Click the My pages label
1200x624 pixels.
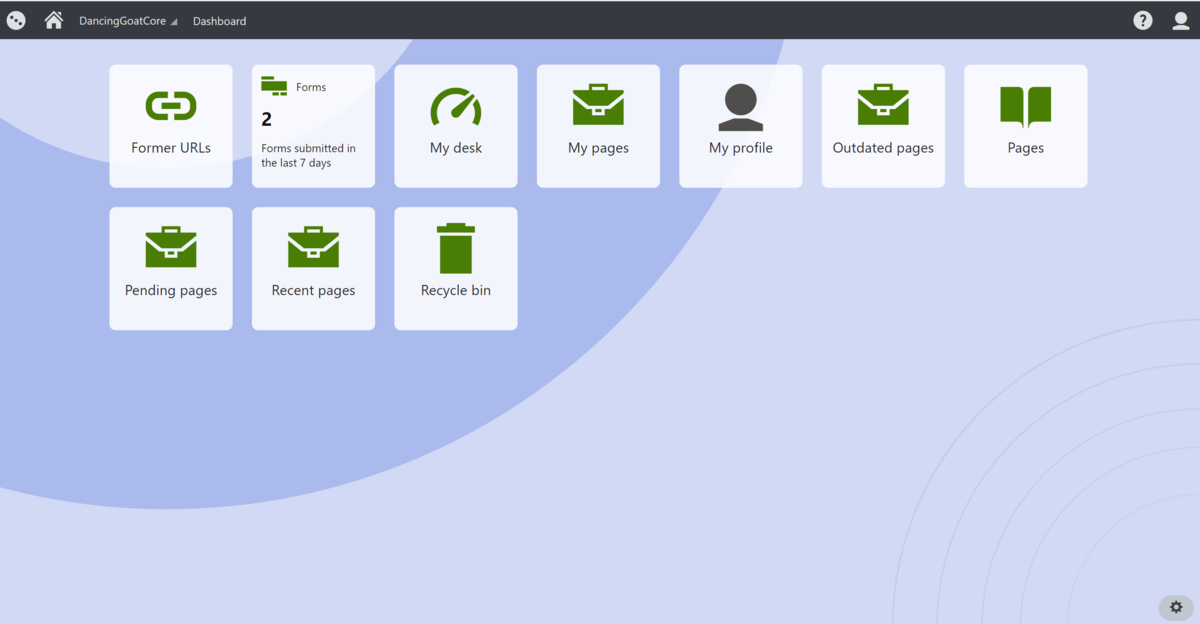[598, 148]
